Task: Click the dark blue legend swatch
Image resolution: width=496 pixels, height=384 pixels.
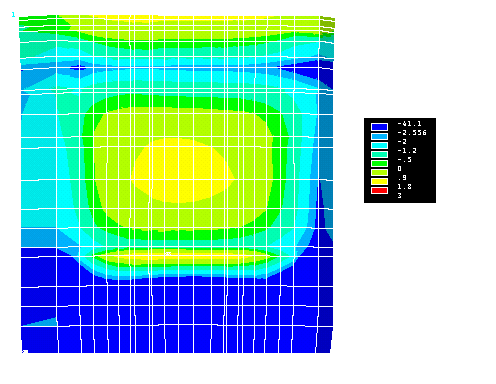Action: 379,127
